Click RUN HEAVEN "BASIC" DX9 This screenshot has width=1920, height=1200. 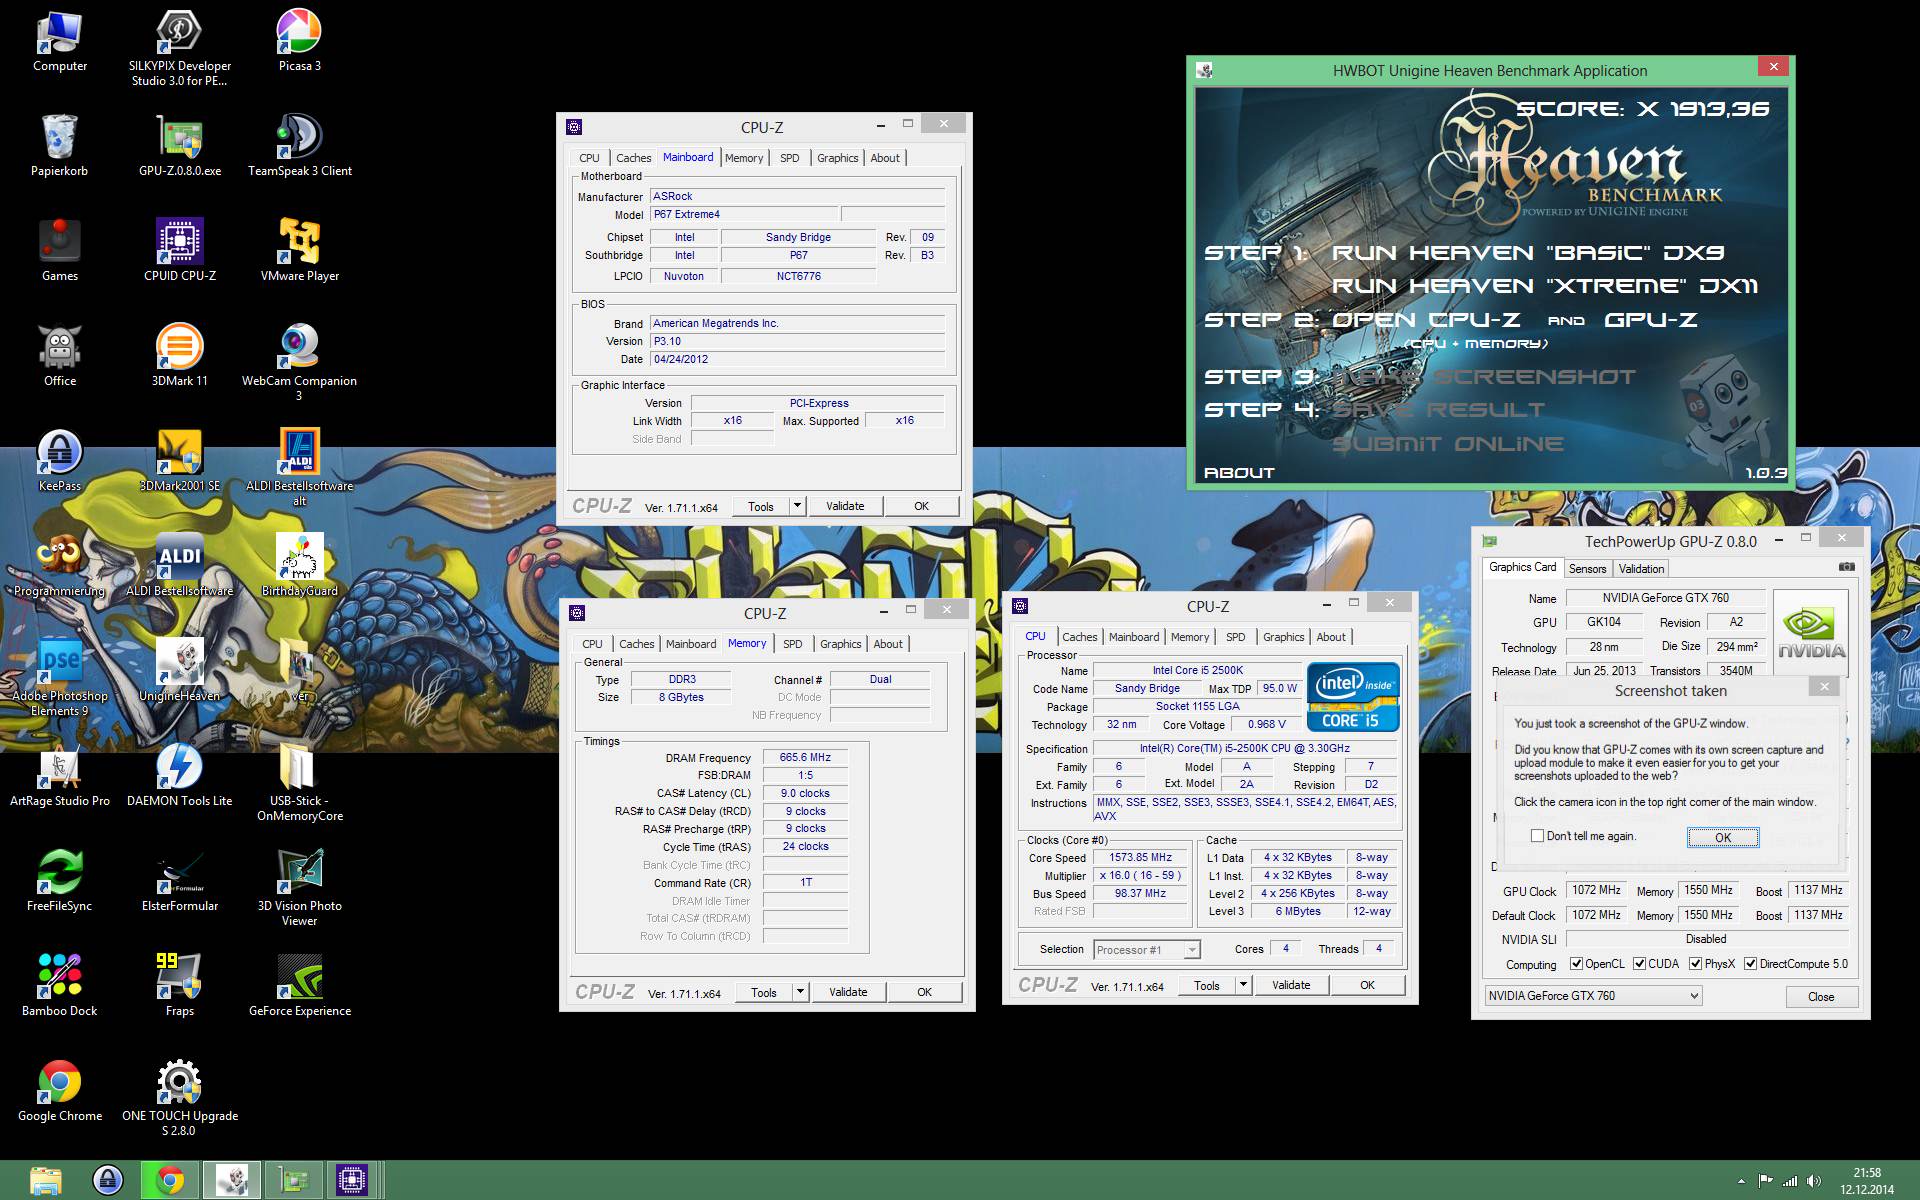1528,253
